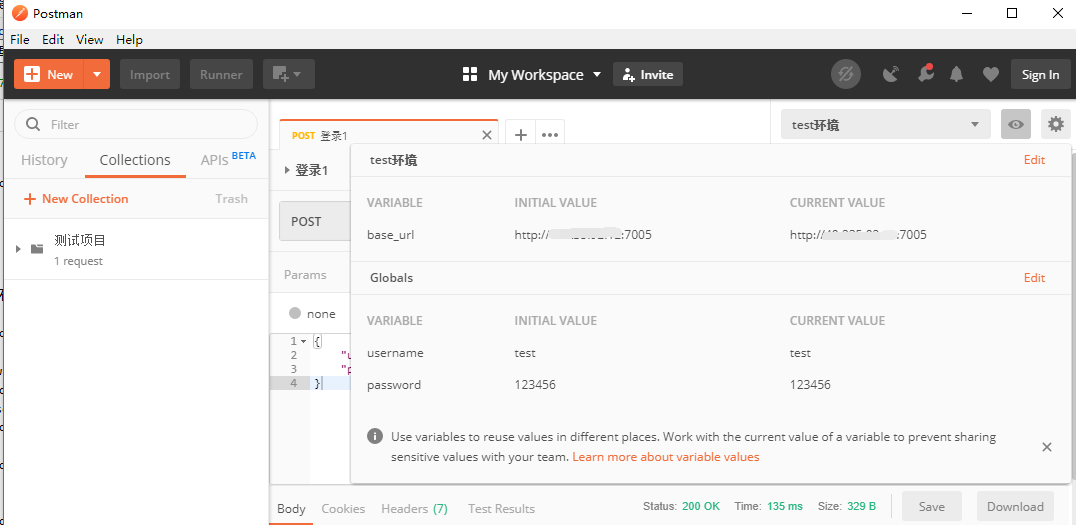The height and width of the screenshot is (525, 1076).
Task: Open the notifications bell icon
Action: click(x=957, y=74)
